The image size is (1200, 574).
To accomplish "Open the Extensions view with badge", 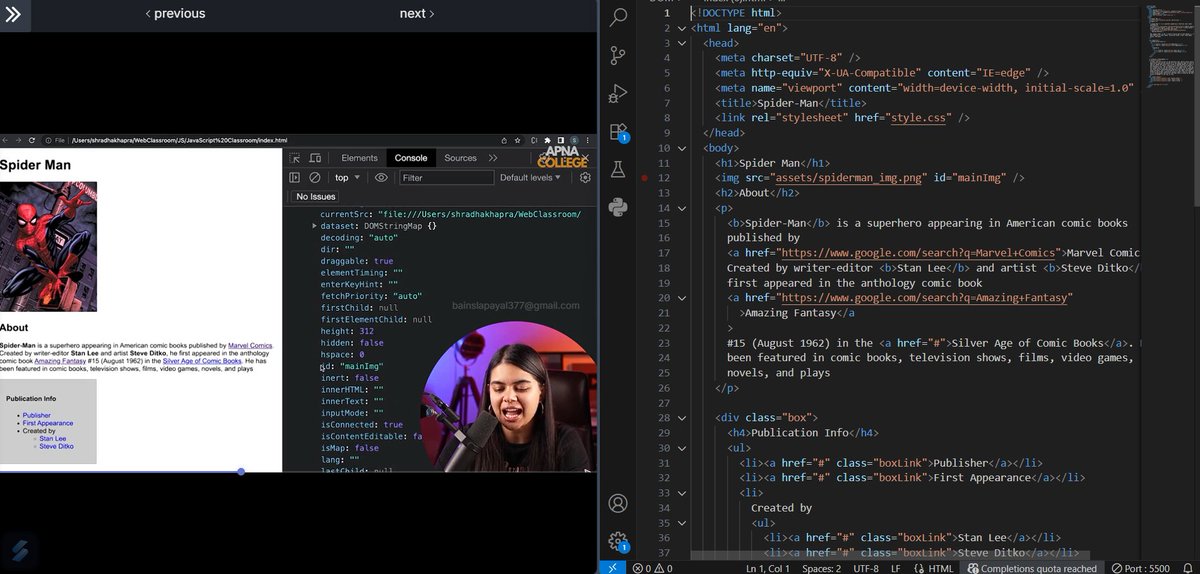I will (618, 132).
